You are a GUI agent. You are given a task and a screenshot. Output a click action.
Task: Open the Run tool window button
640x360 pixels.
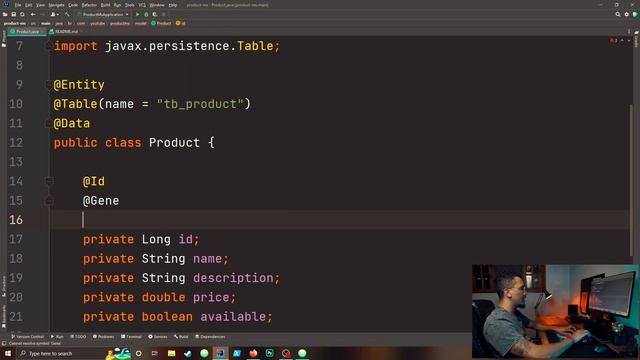pos(57,337)
